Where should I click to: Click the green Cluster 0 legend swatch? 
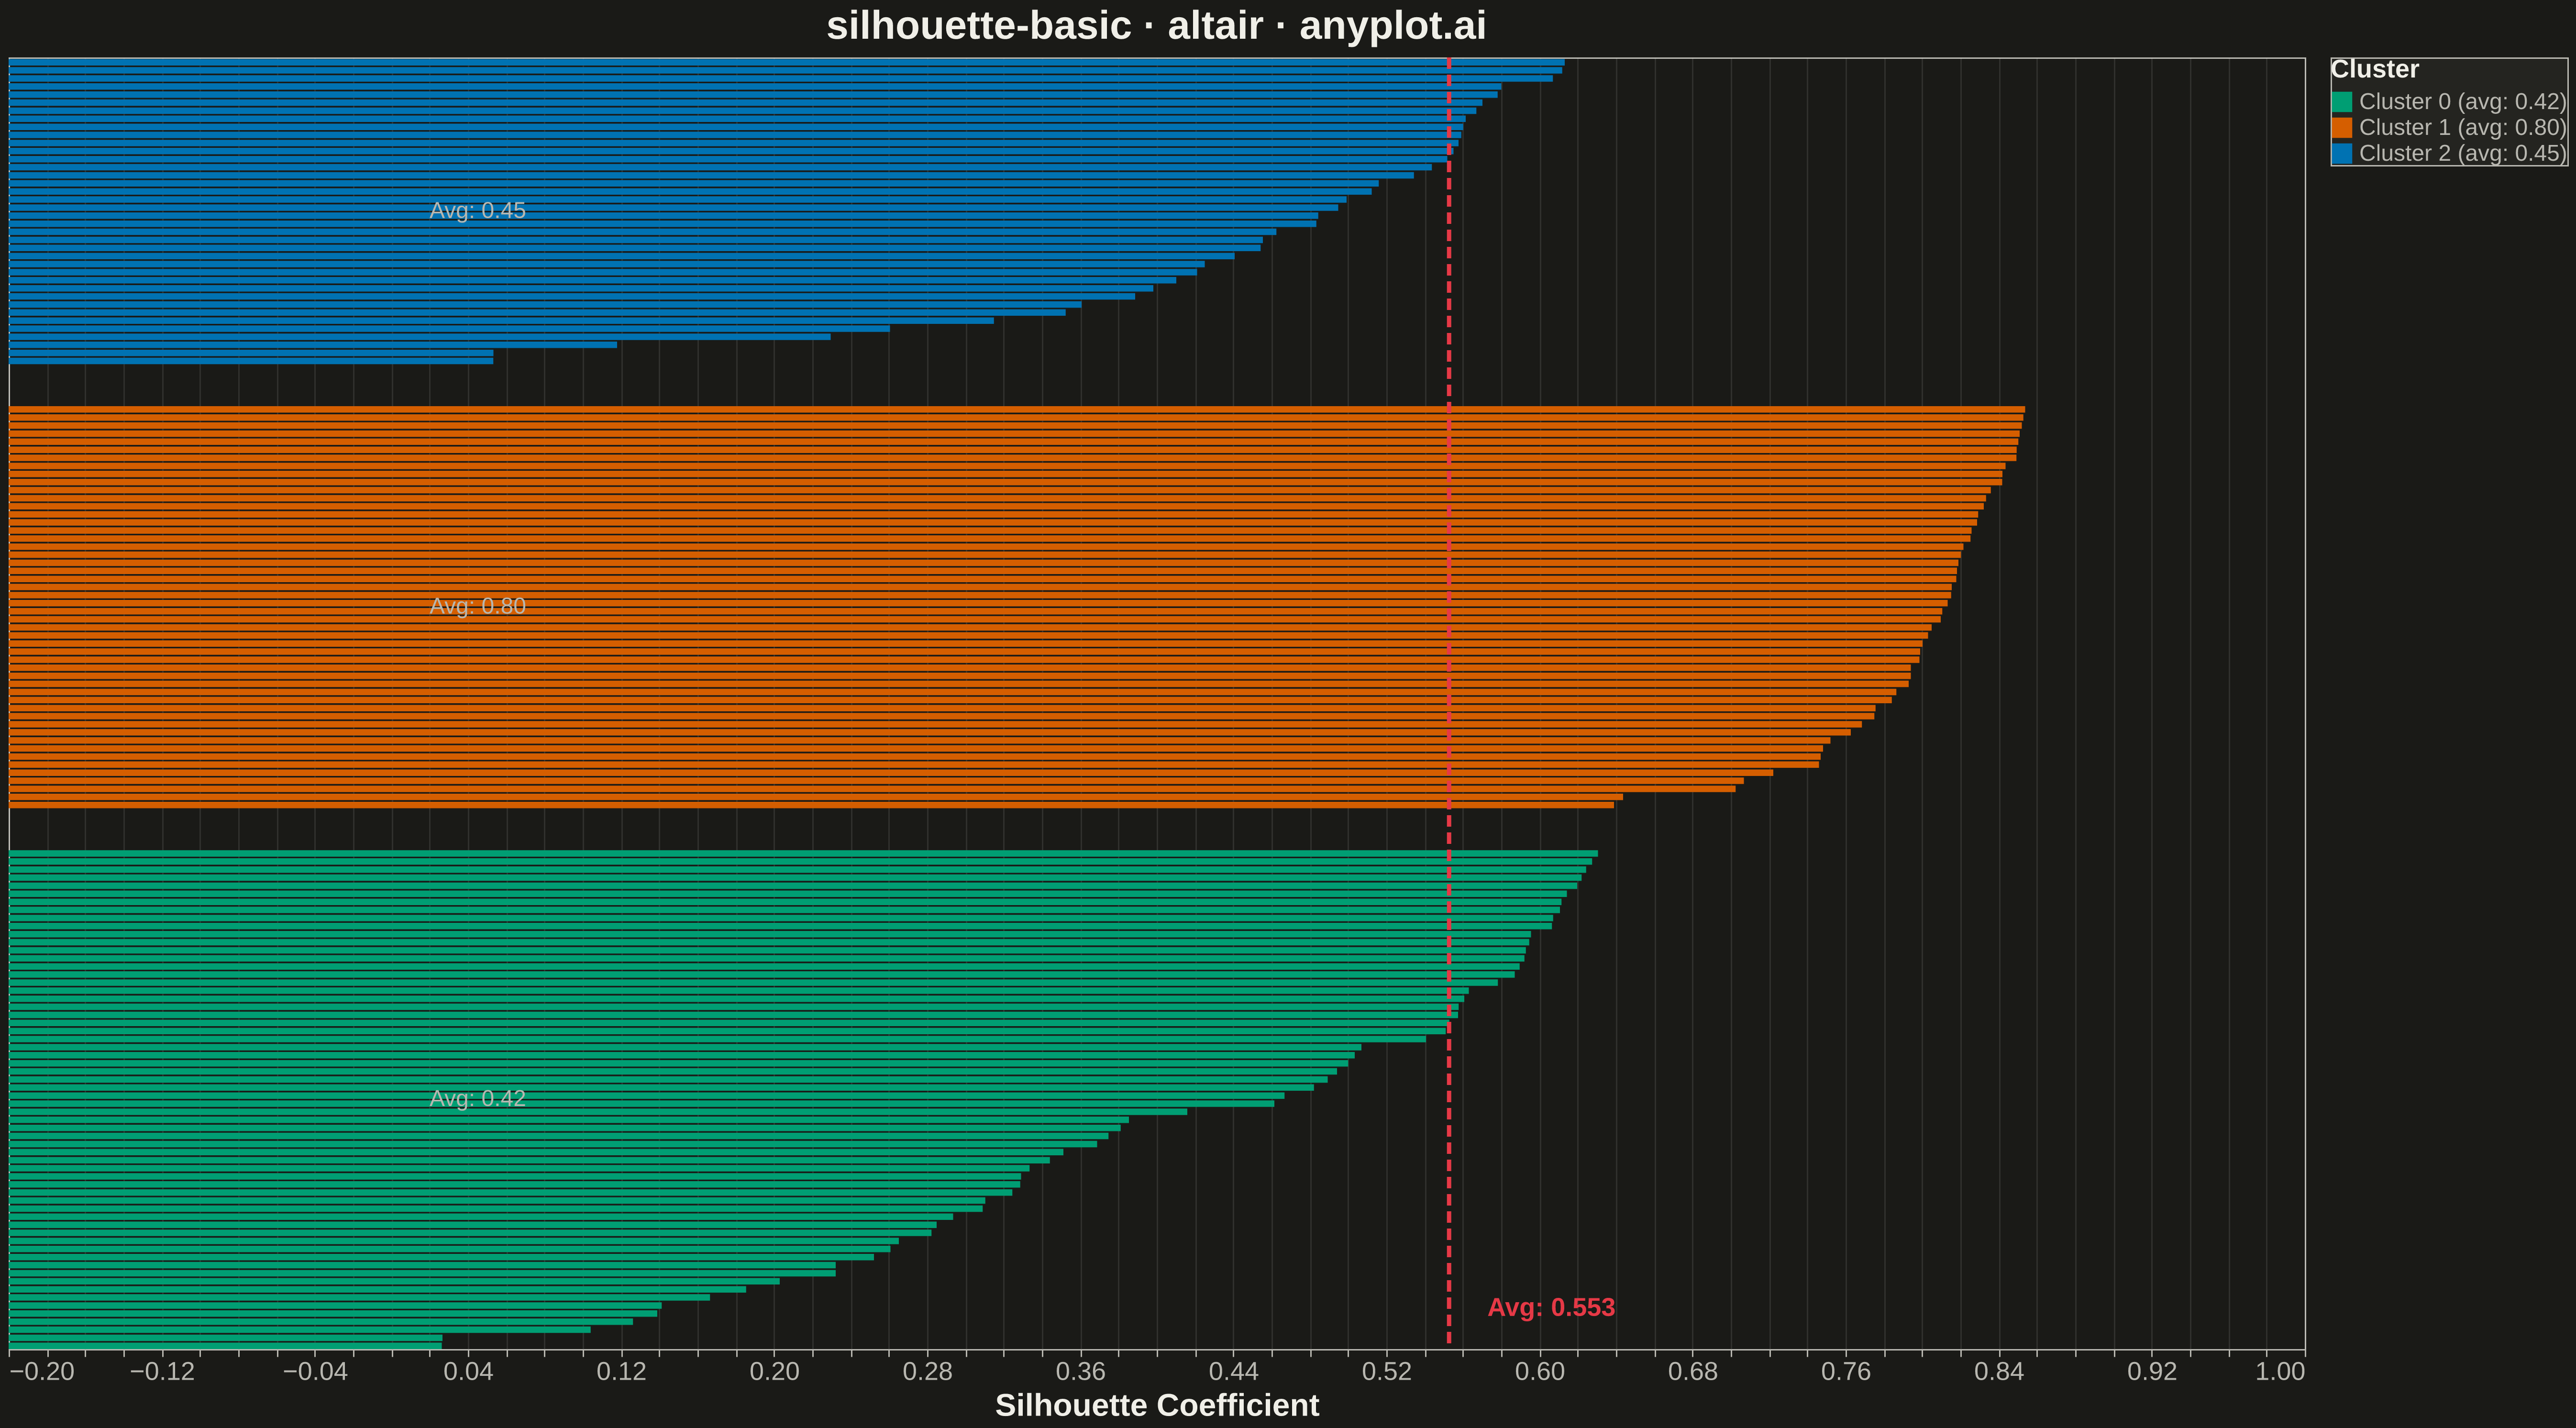point(2342,102)
